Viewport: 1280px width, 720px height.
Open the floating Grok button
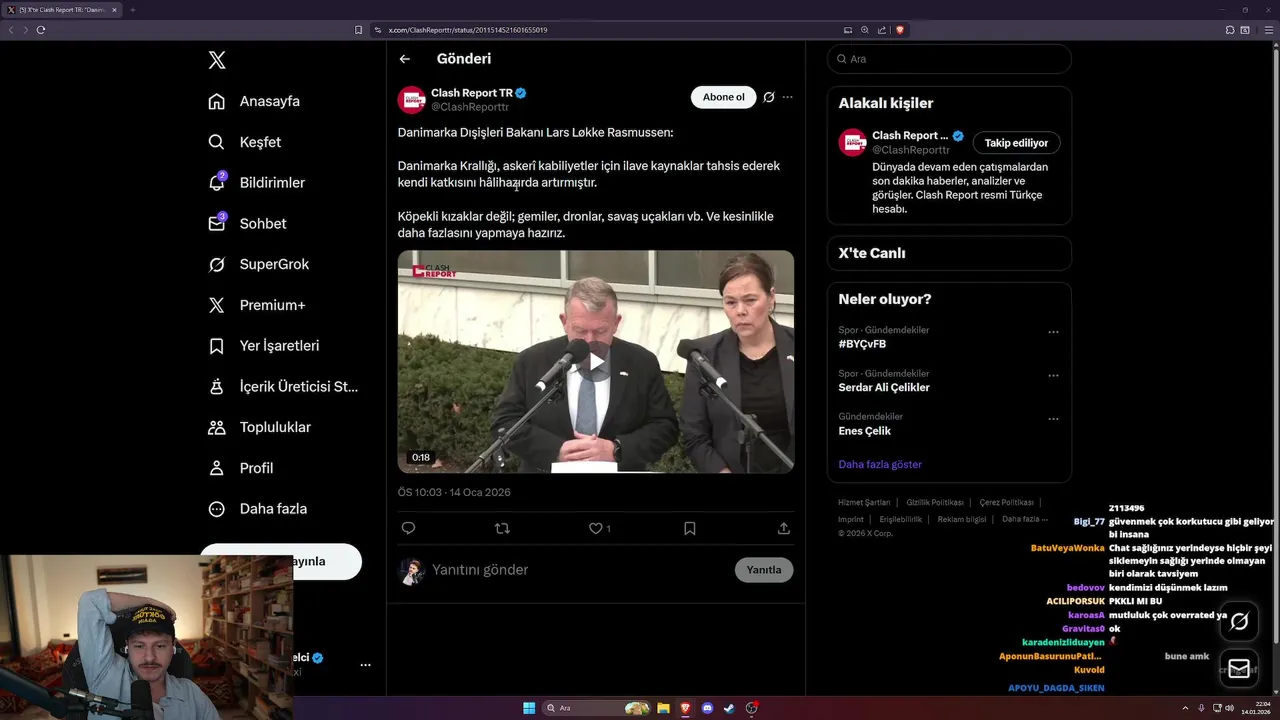click(1239, 622)
